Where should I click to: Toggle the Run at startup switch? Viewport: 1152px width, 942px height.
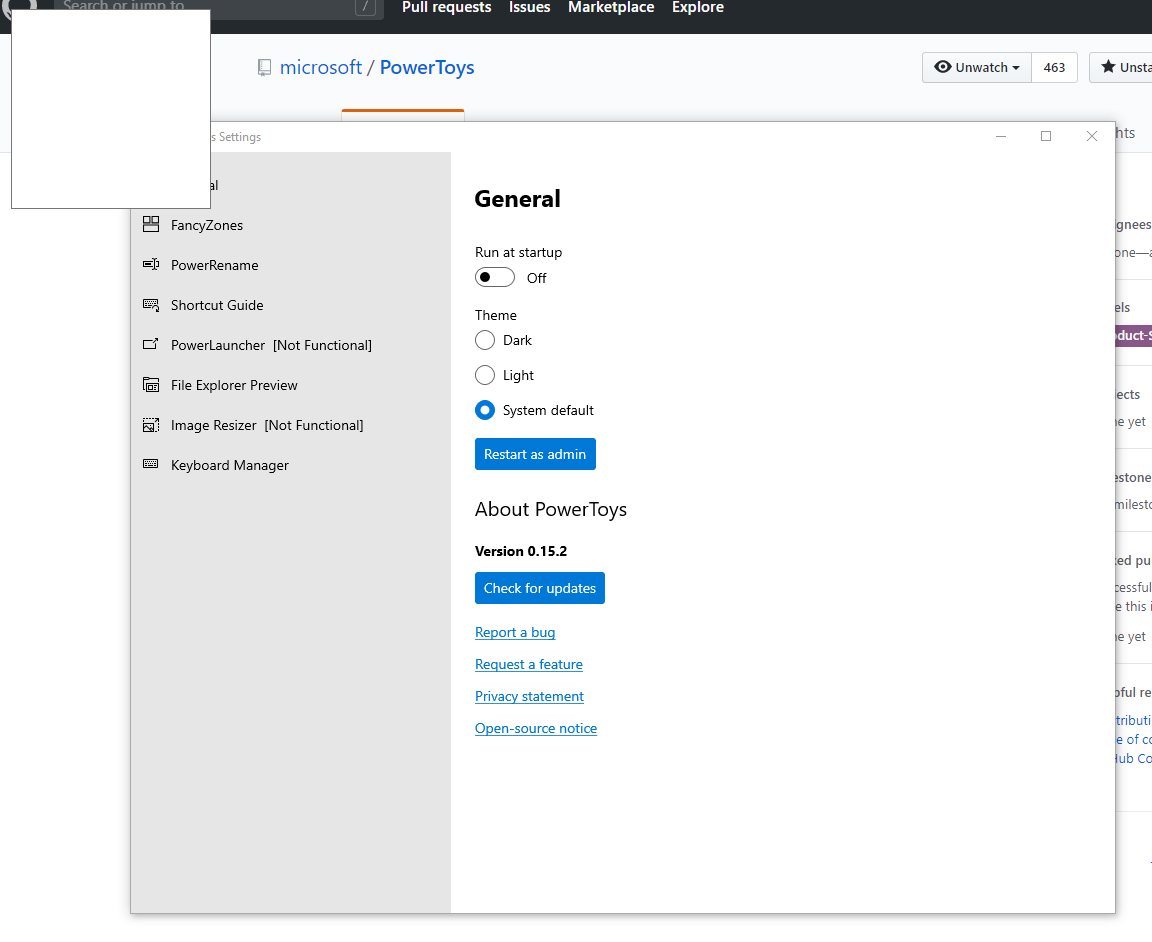(494, 277)
